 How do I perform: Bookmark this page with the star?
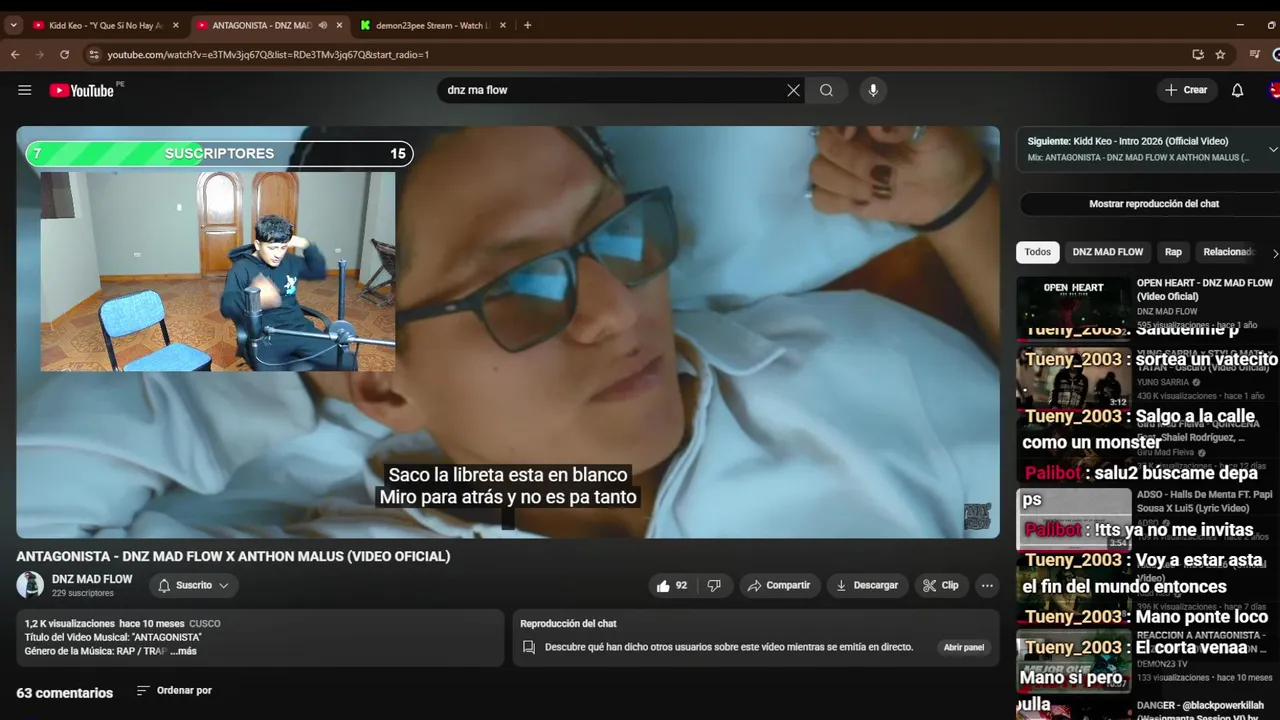[x=1220, y=54]
